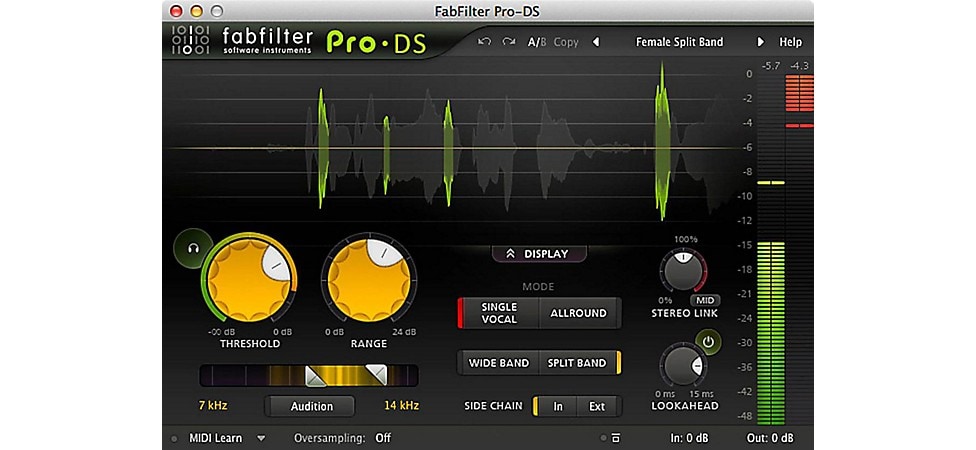The width and height of the screenshot is (976, 450).
Task: Toggle the A/B state switch
Action: (536, 42)
